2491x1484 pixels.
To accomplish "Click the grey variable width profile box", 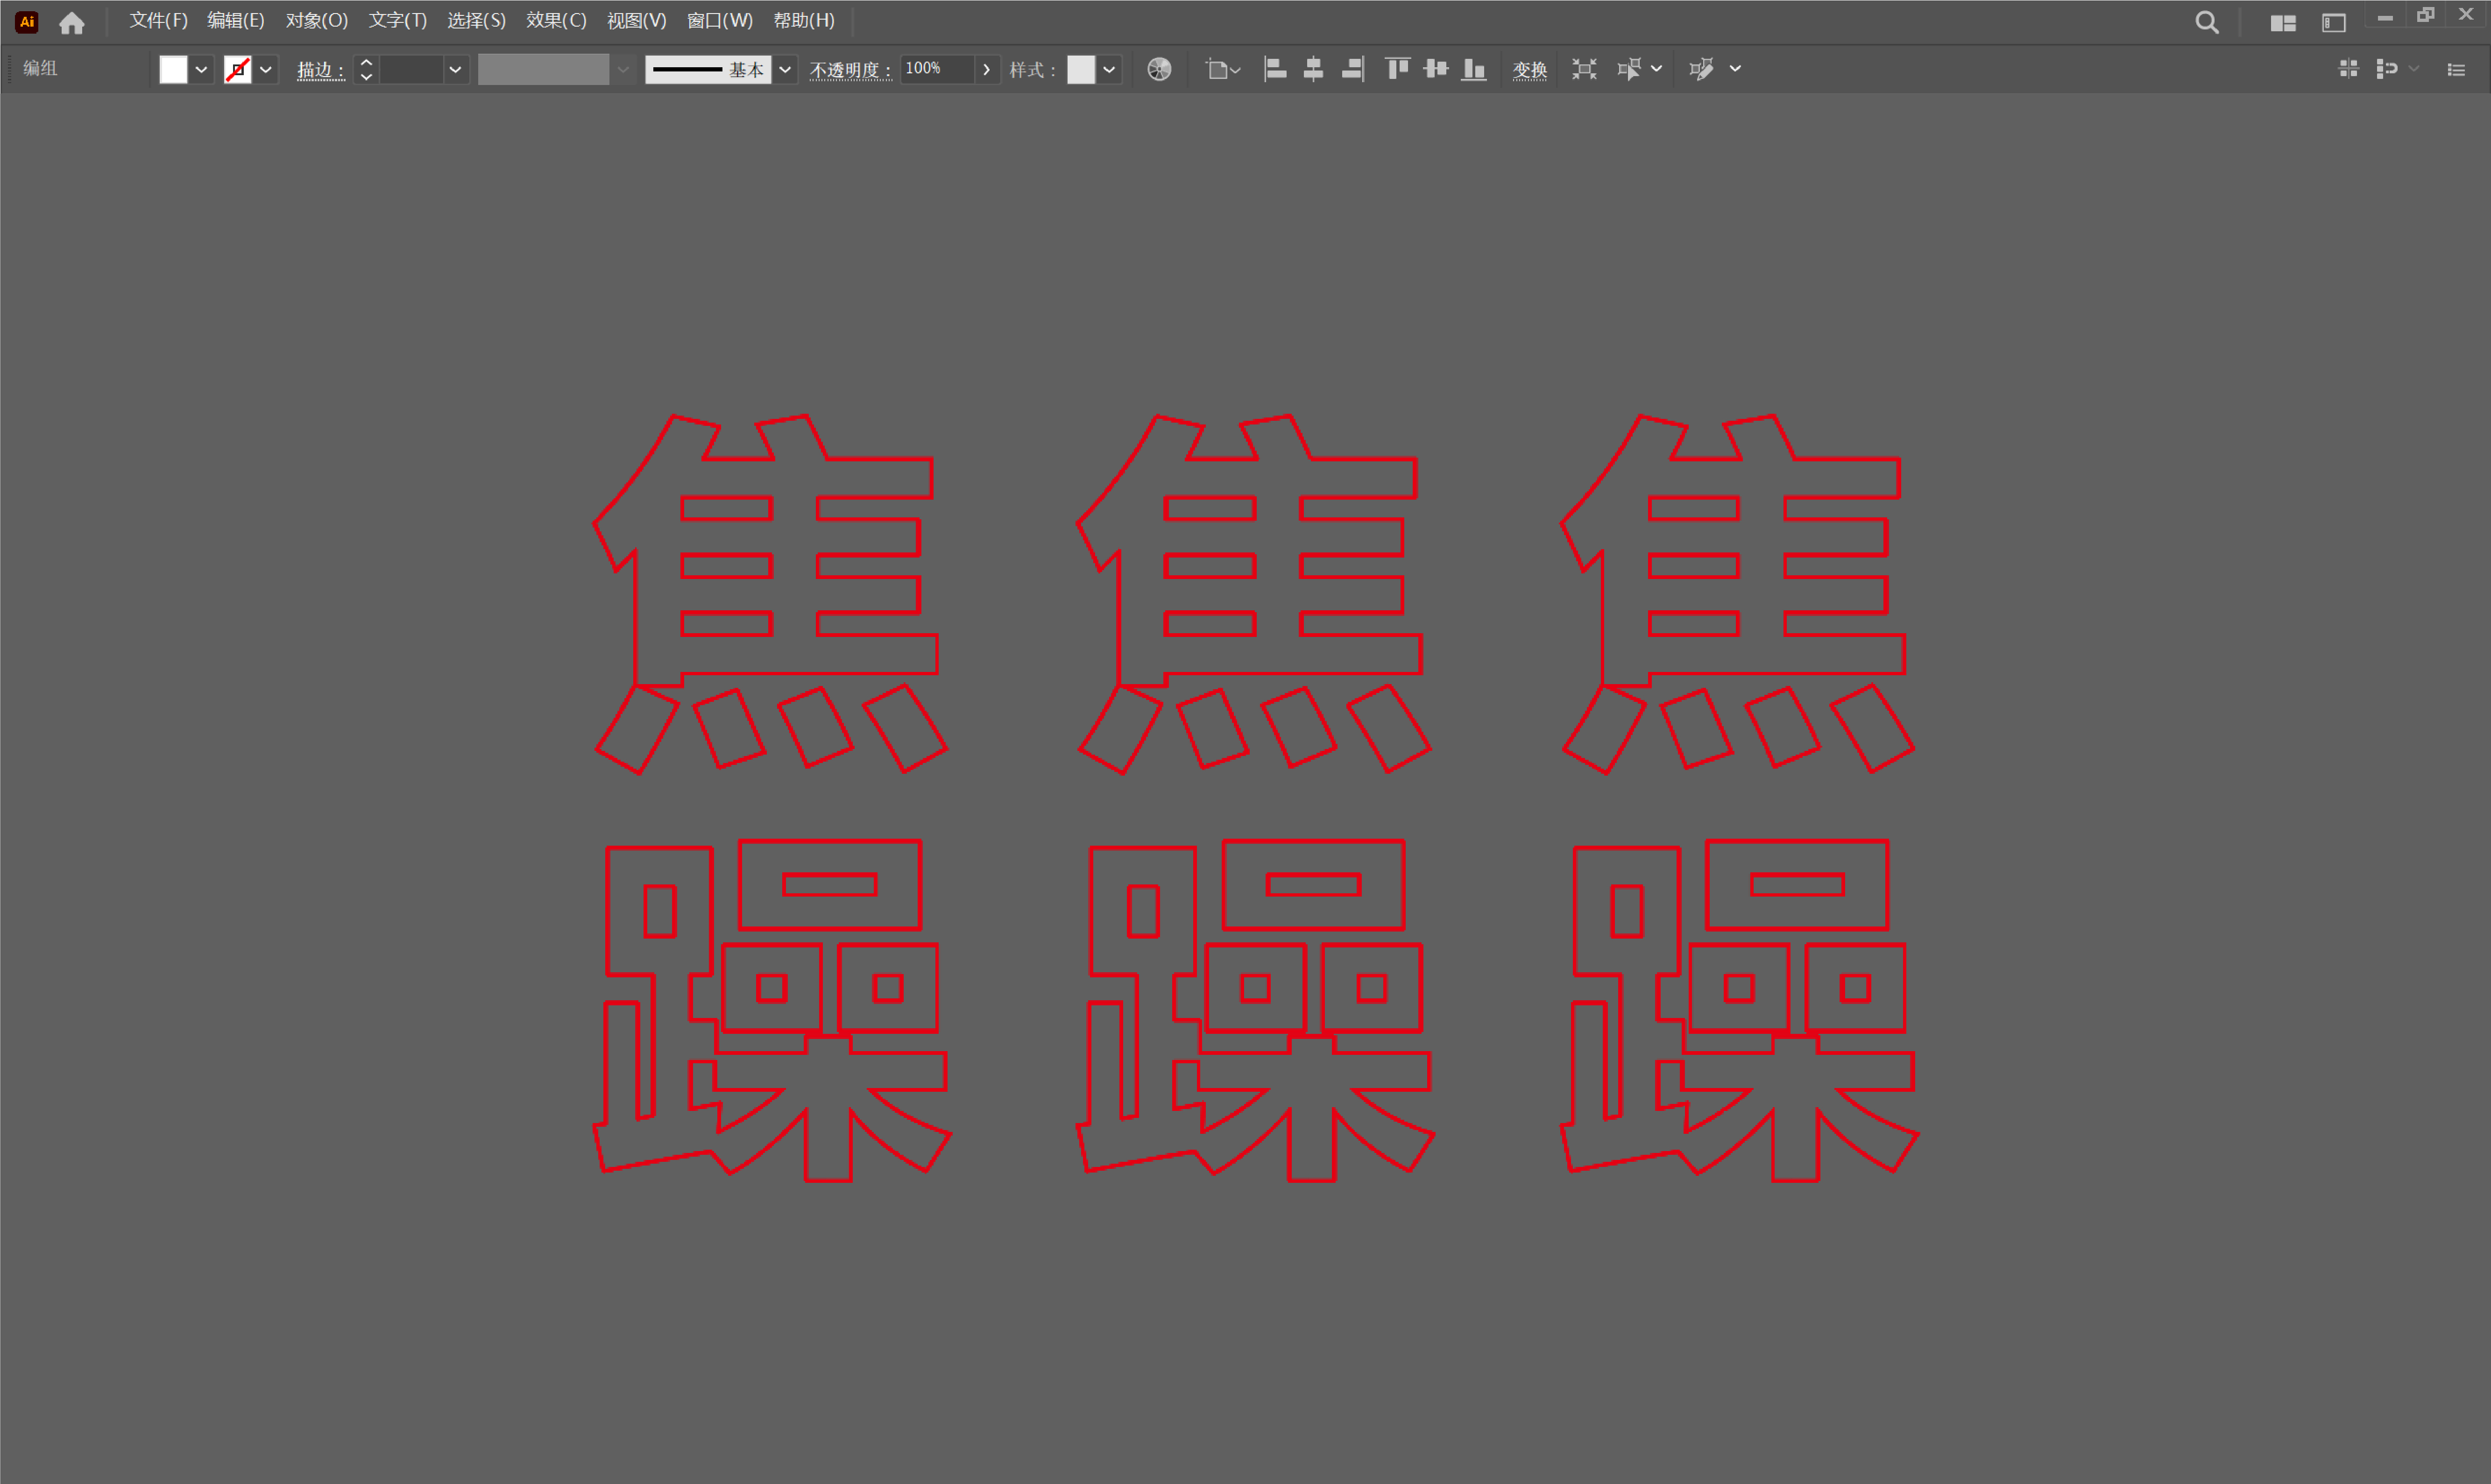I will click(x=543, y=69).
